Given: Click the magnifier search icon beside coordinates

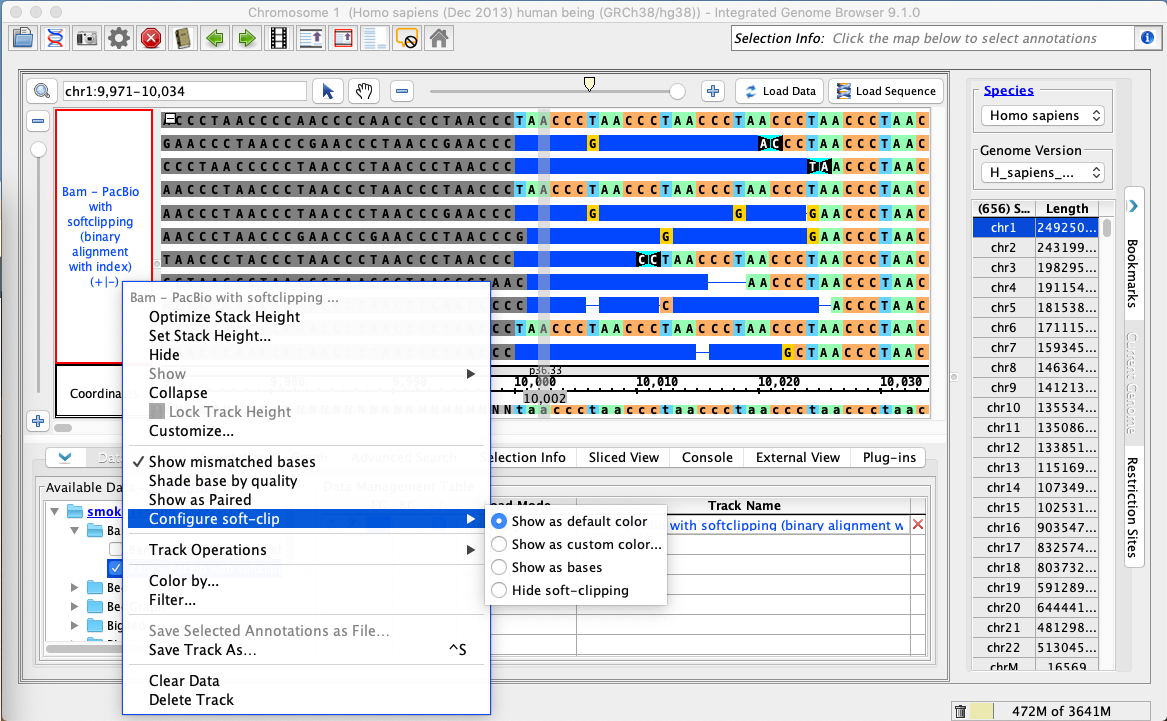Looking at the screenshot, I should point(42,91).
